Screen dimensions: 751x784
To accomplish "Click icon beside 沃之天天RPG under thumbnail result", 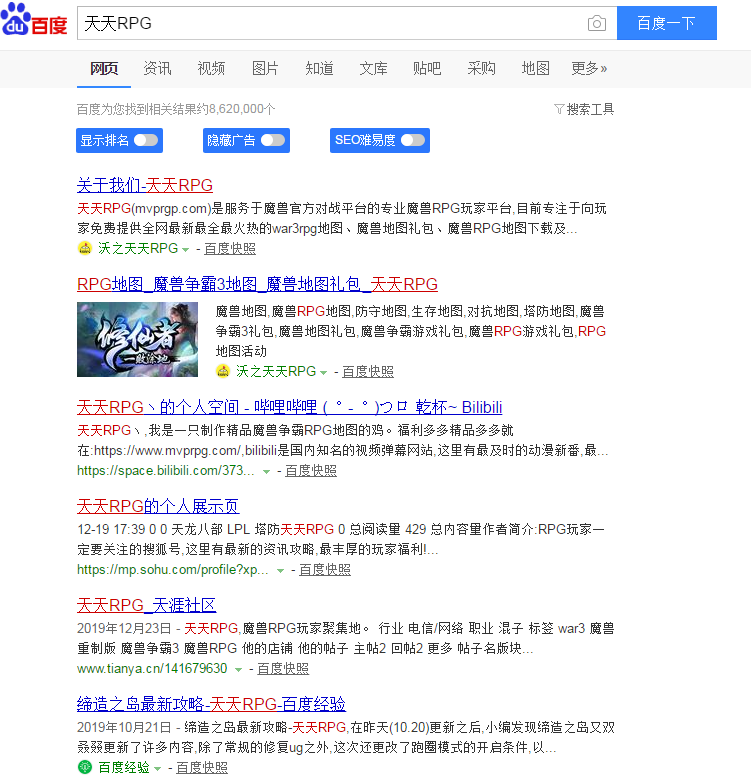I will [222, 371].
